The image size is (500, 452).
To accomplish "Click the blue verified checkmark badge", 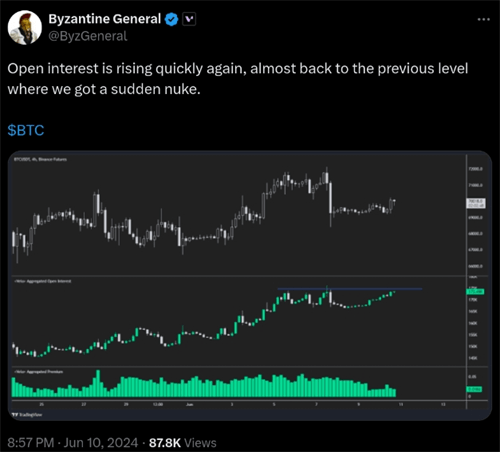I will [x=172, y=19].
